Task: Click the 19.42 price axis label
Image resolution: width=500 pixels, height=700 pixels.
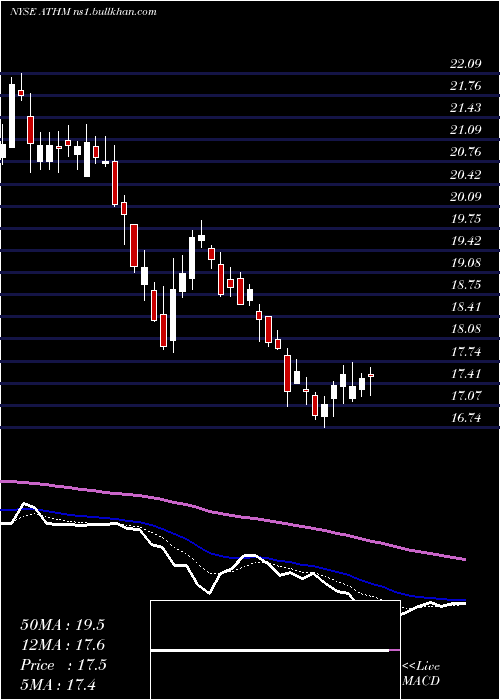Action: tap(466, 241)
